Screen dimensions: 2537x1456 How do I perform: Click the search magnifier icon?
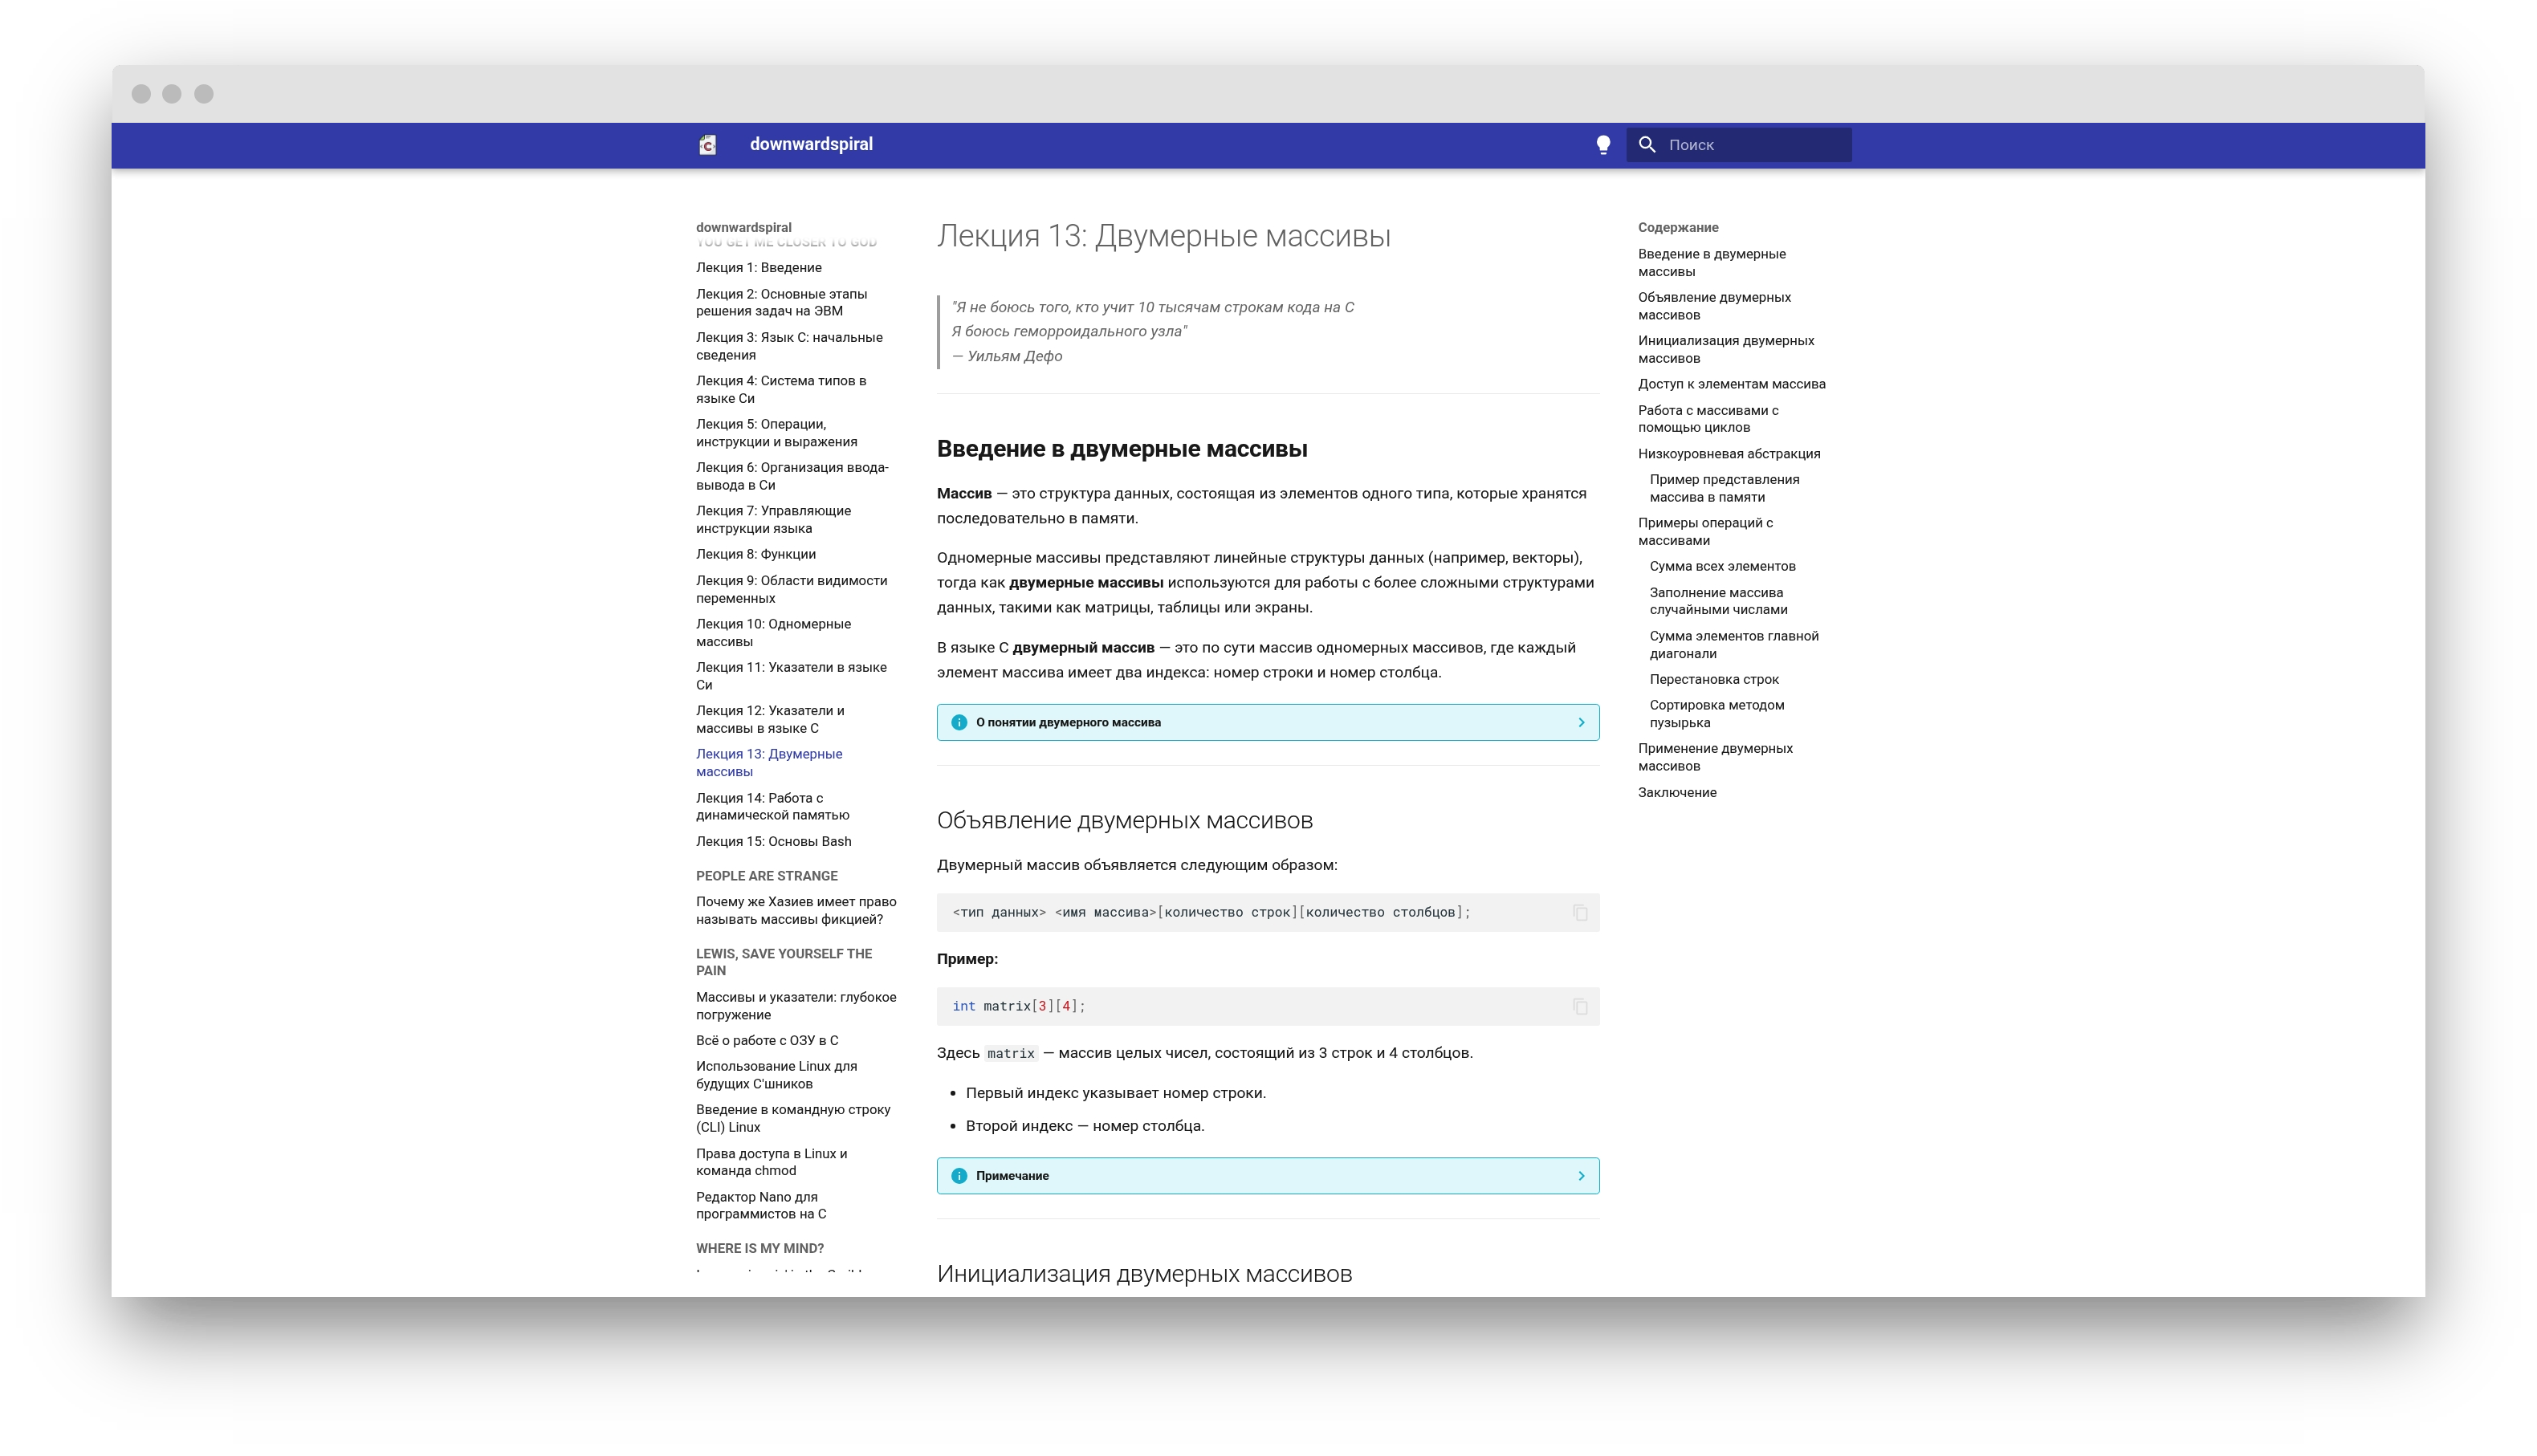[x=1647, y=145]
